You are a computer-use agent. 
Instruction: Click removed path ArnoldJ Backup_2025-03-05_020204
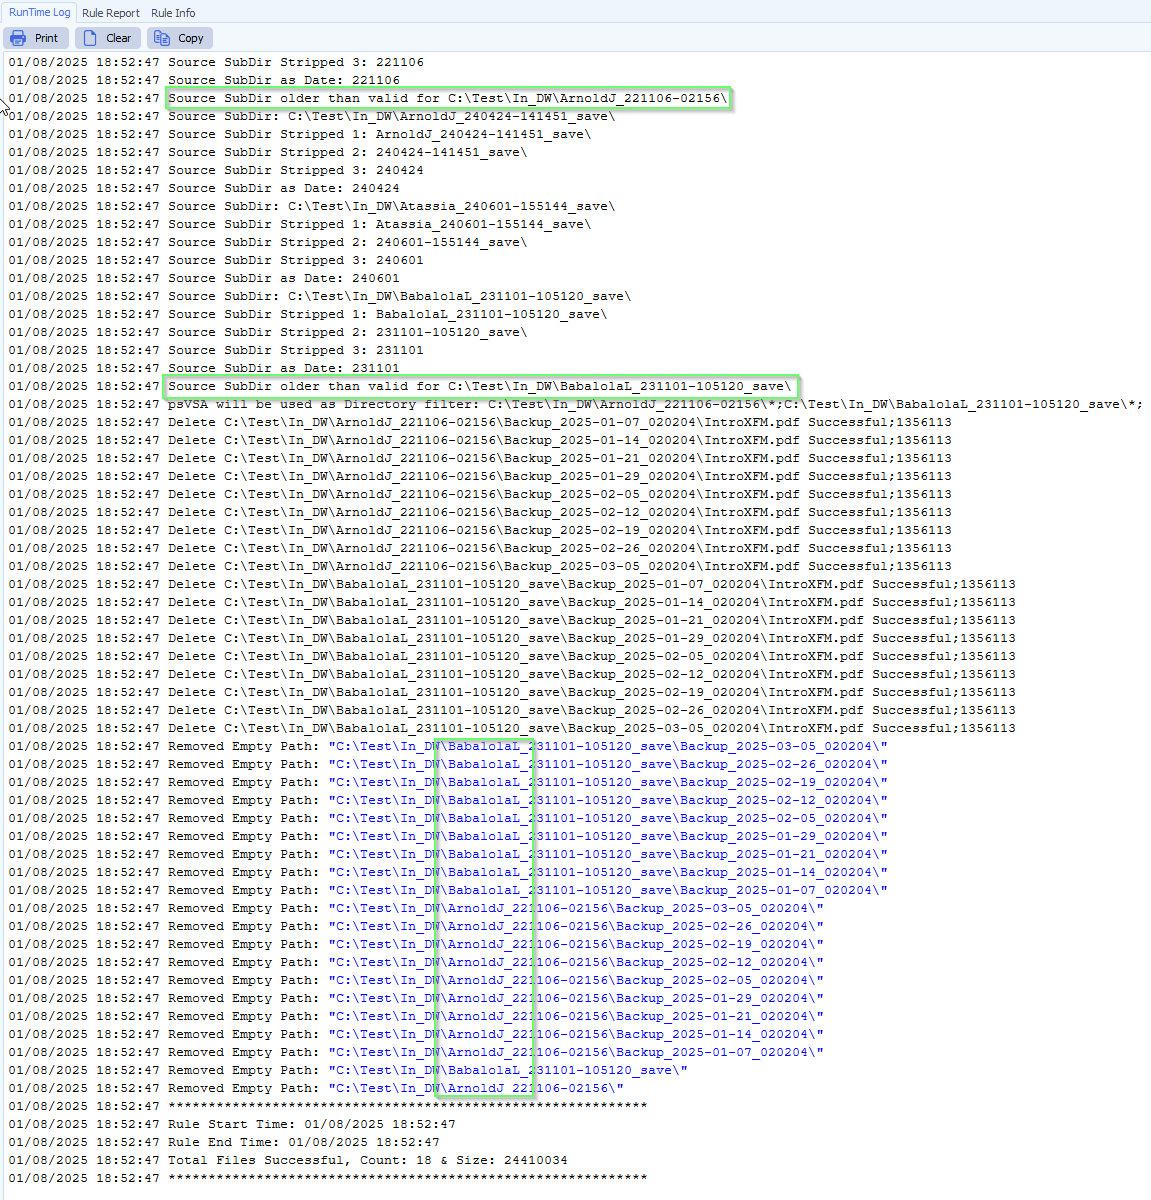click(576, 908)
